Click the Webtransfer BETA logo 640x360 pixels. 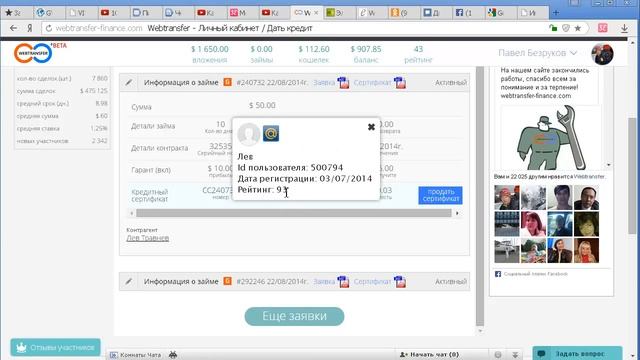point(39,53)
